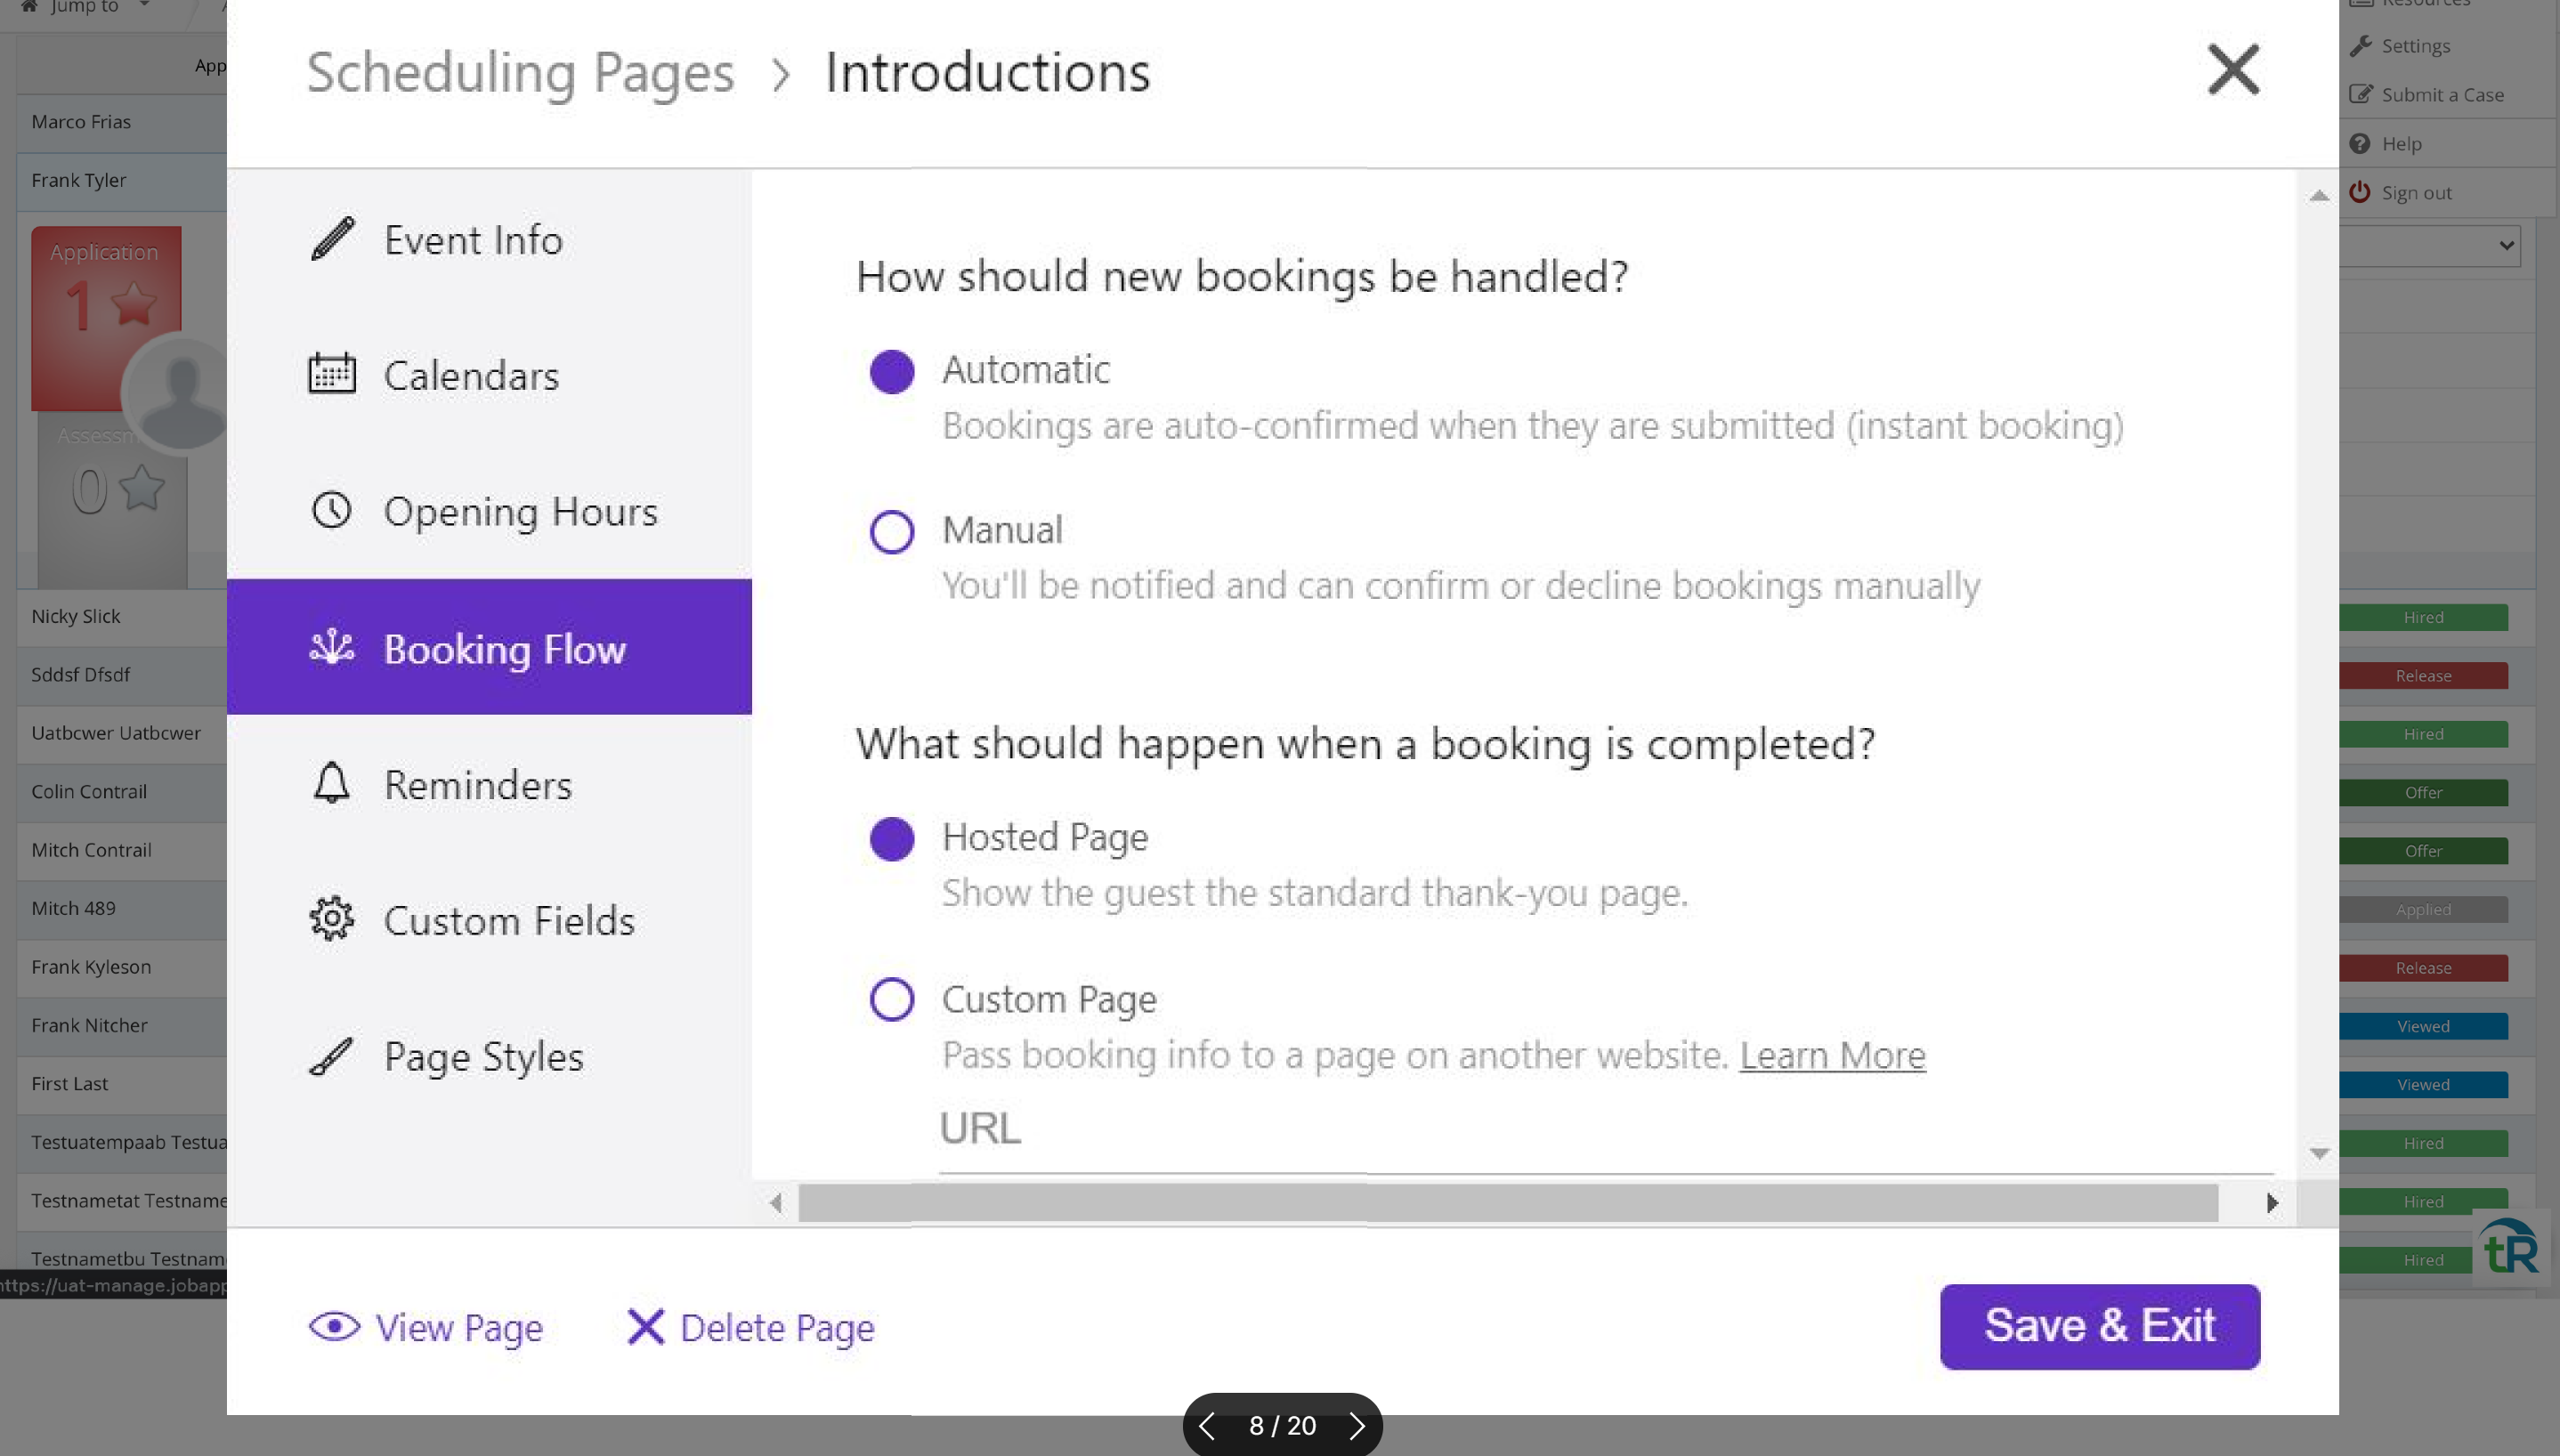Screen dimensions: 2560x1456
Task: Open the Jump to dropdown
Action: point(88,8)
